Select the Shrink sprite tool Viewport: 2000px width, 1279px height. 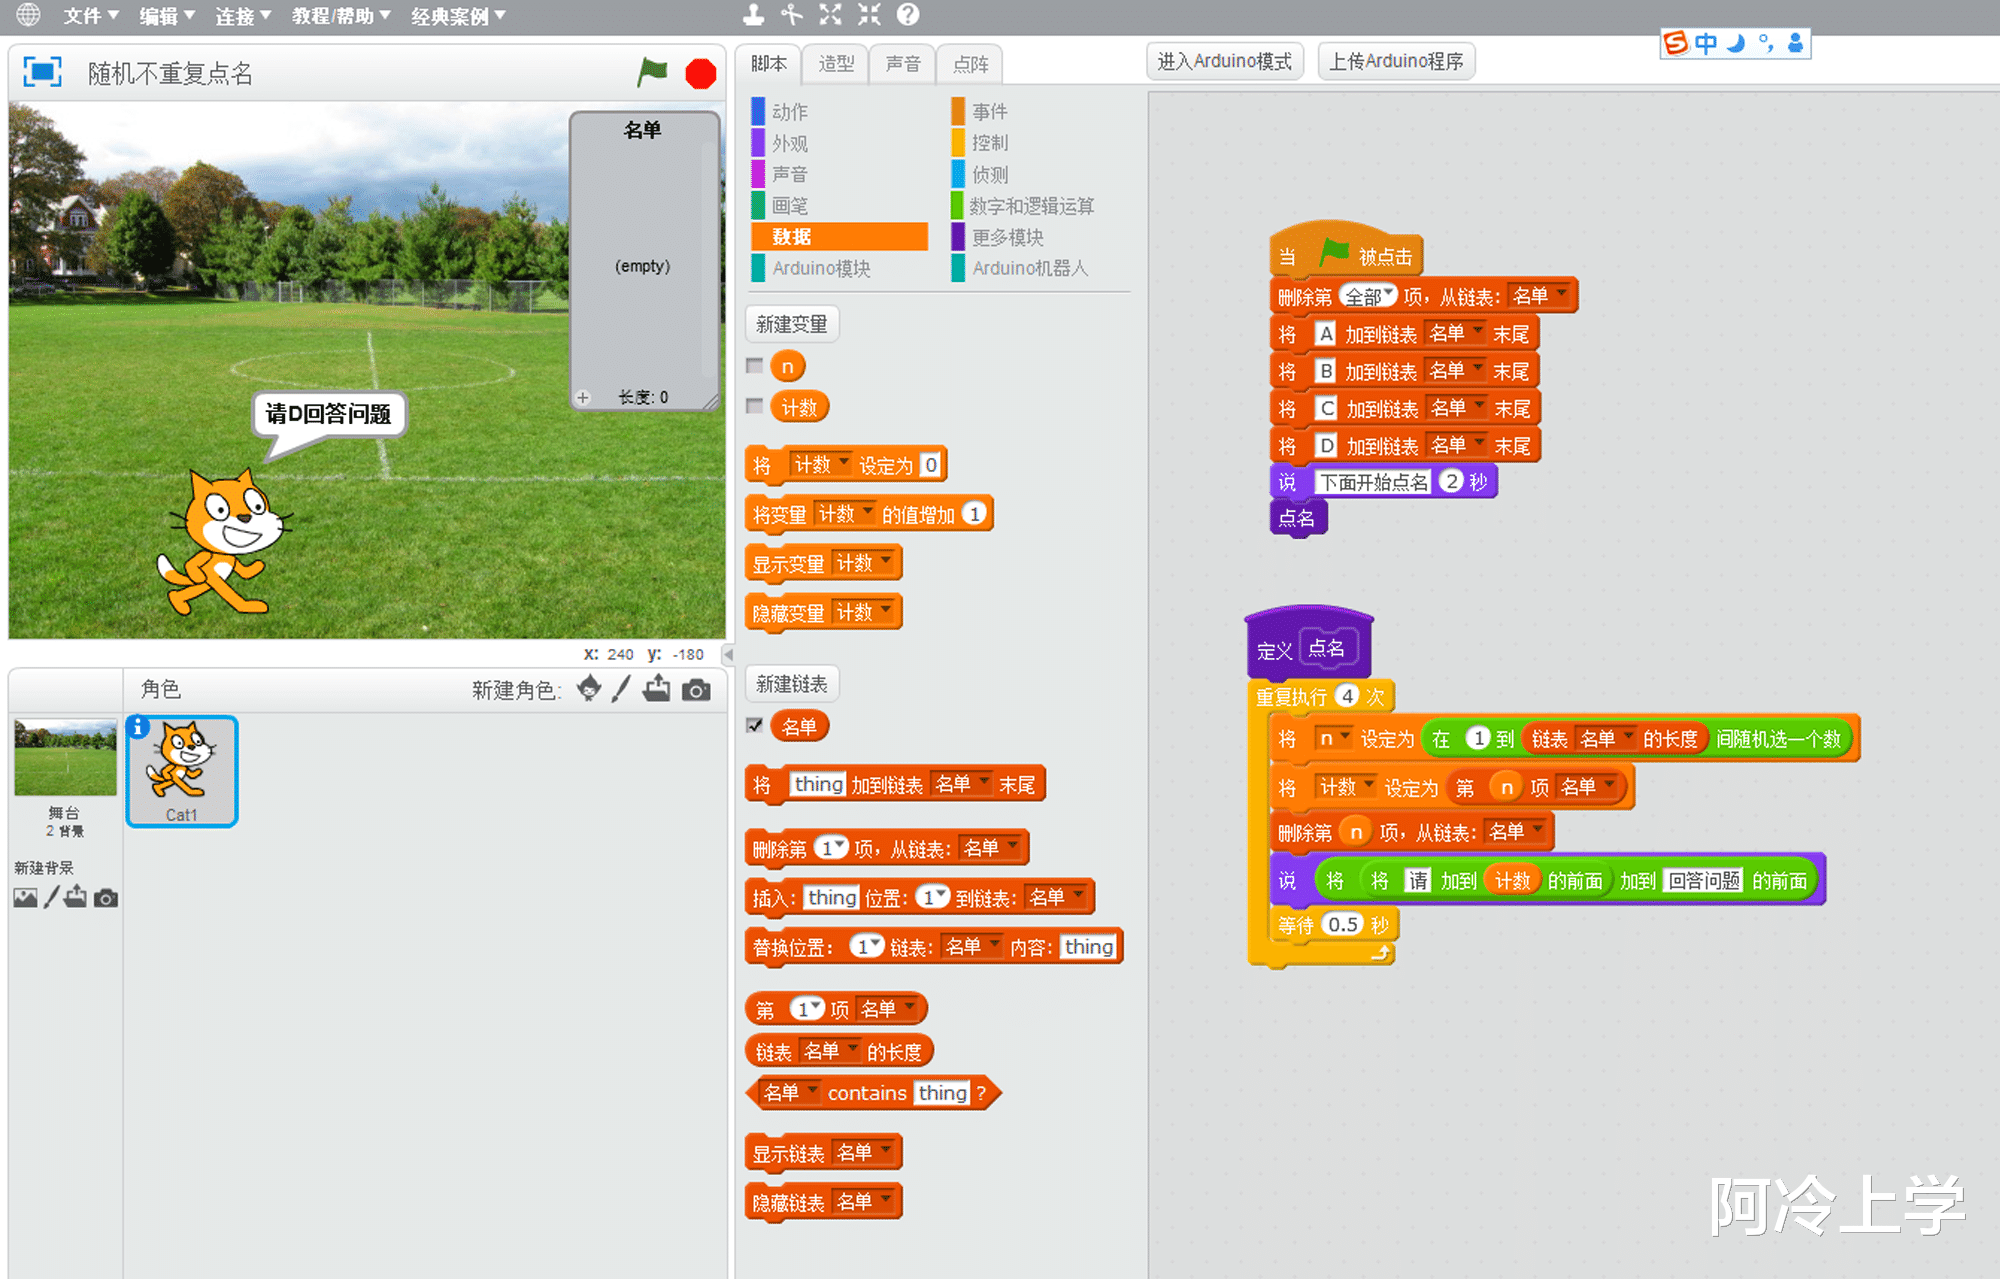click(869, 15)
